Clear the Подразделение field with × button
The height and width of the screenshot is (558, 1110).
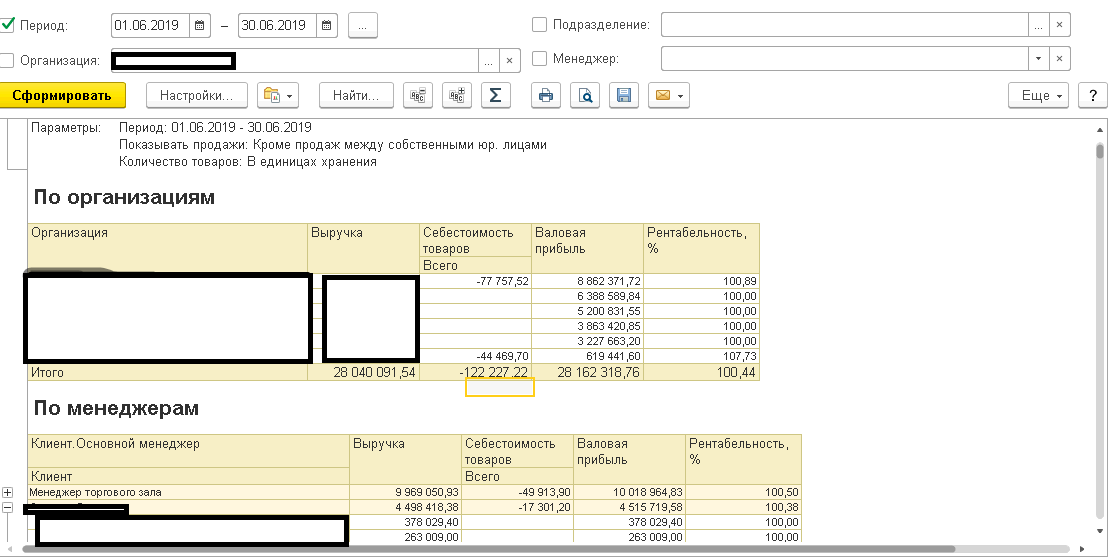pyautogui.click(x=1060, y=25)
